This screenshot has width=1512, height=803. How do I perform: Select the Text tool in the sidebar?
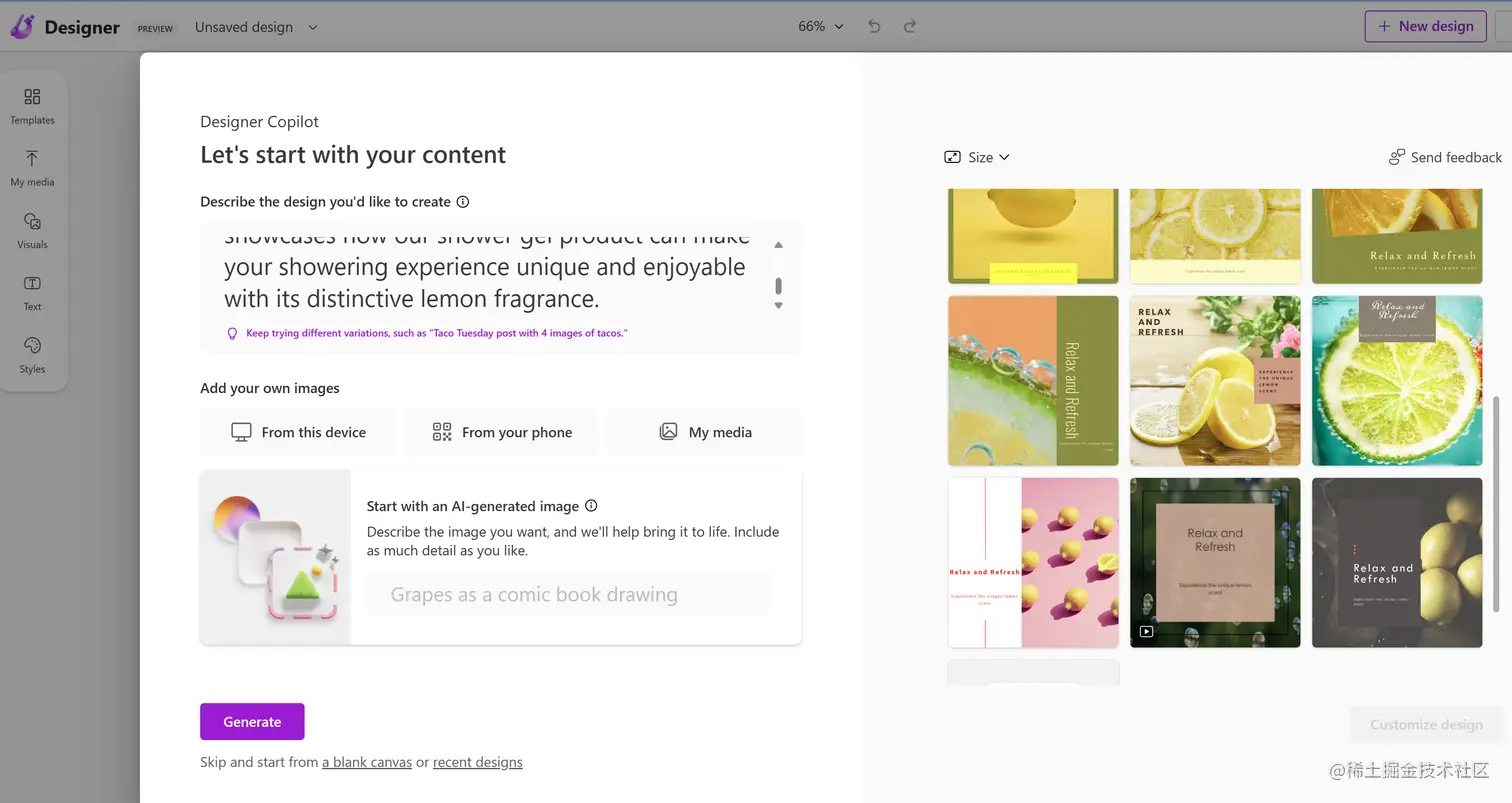tap(32, 292)
